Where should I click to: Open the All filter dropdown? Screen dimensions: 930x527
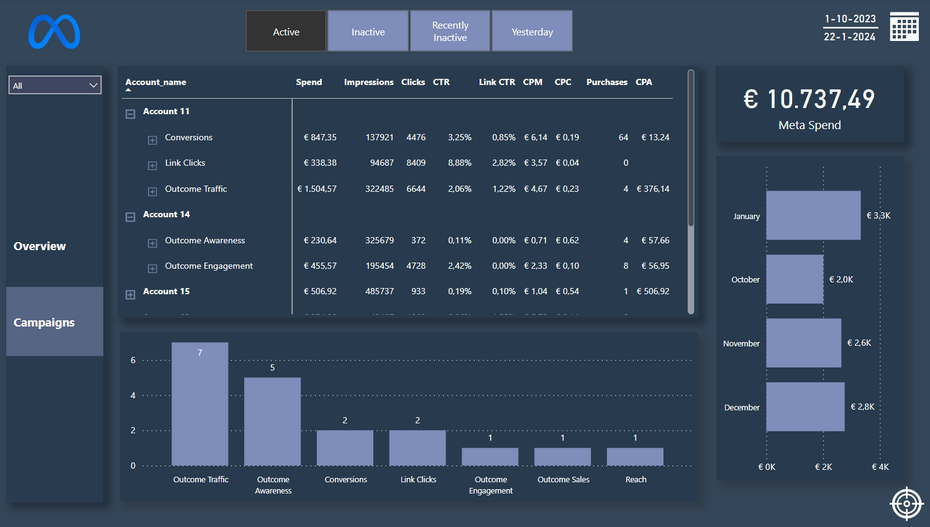point(55,86)
